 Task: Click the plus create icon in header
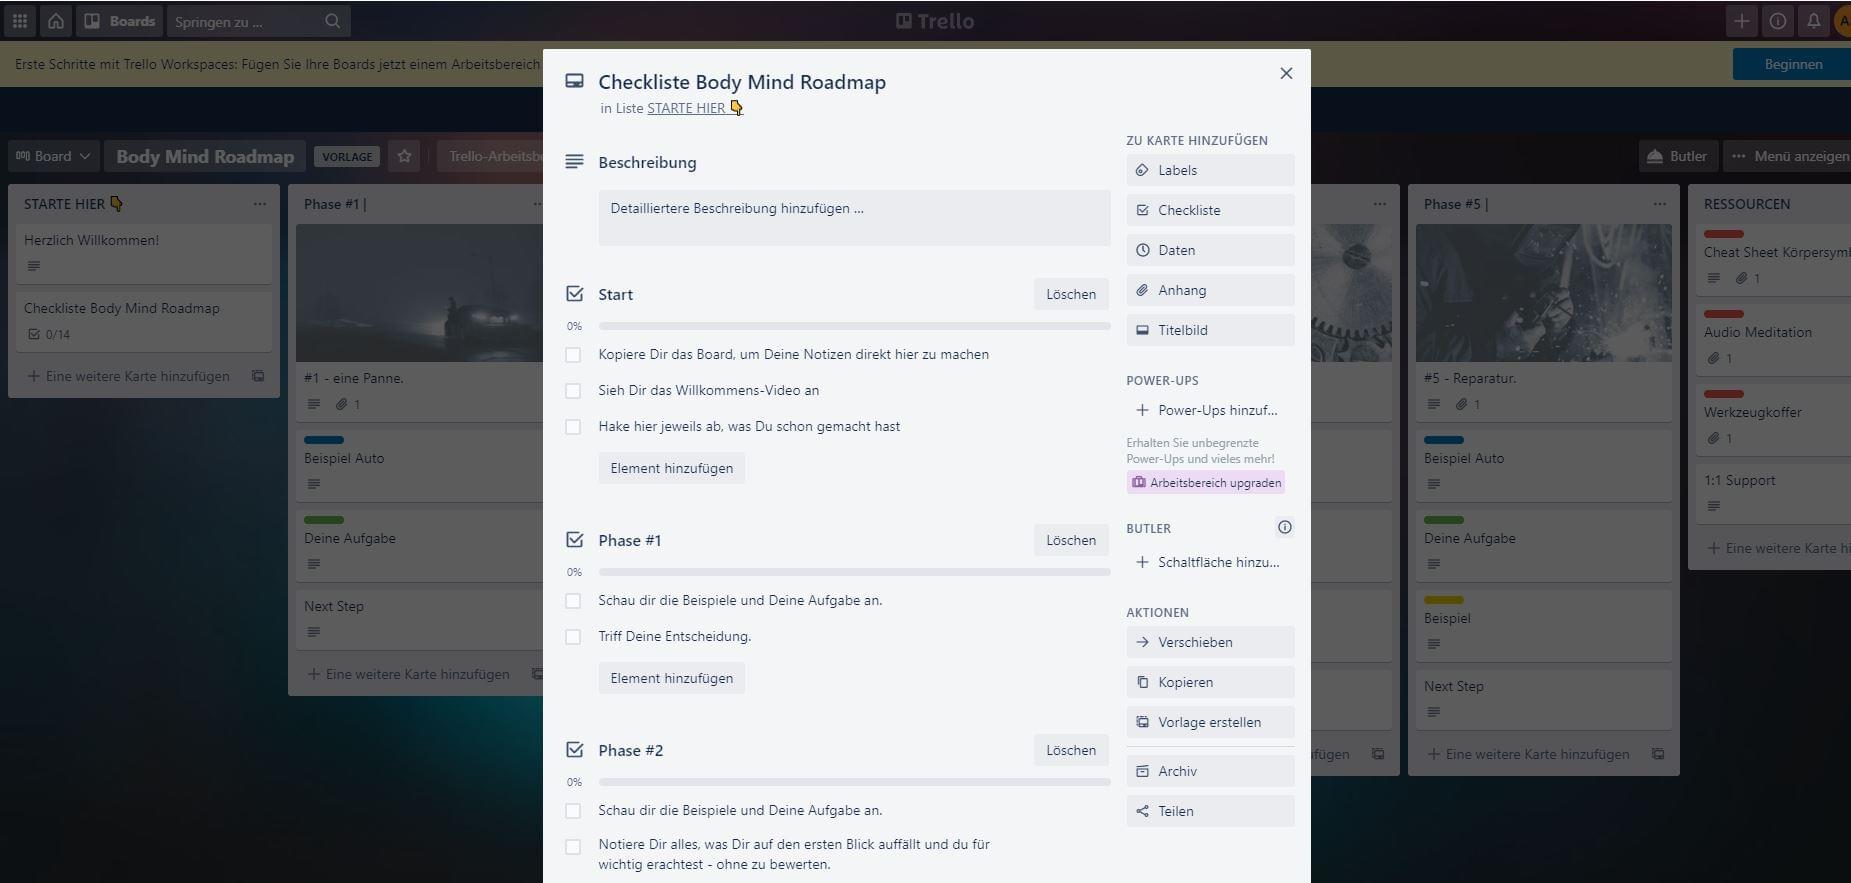pyautogui.click(x=1741, y=21)
